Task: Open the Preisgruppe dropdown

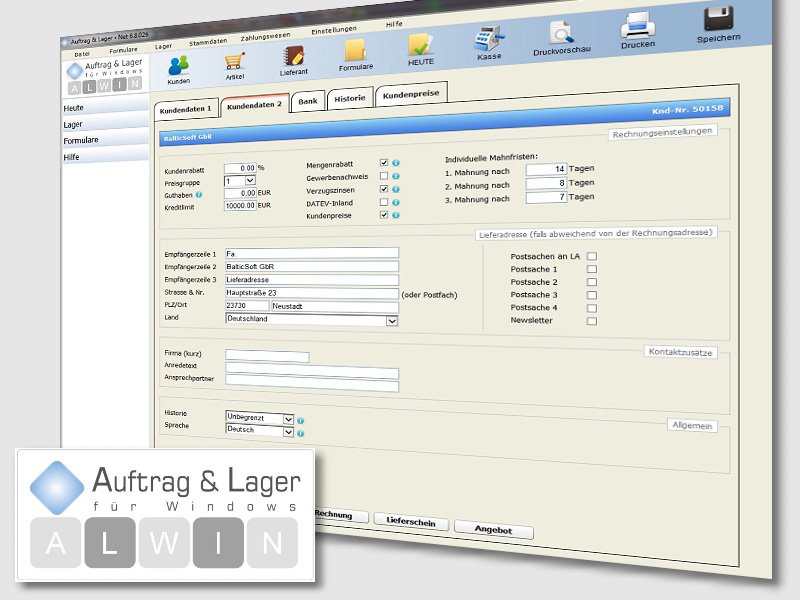Action: (240, 181)
